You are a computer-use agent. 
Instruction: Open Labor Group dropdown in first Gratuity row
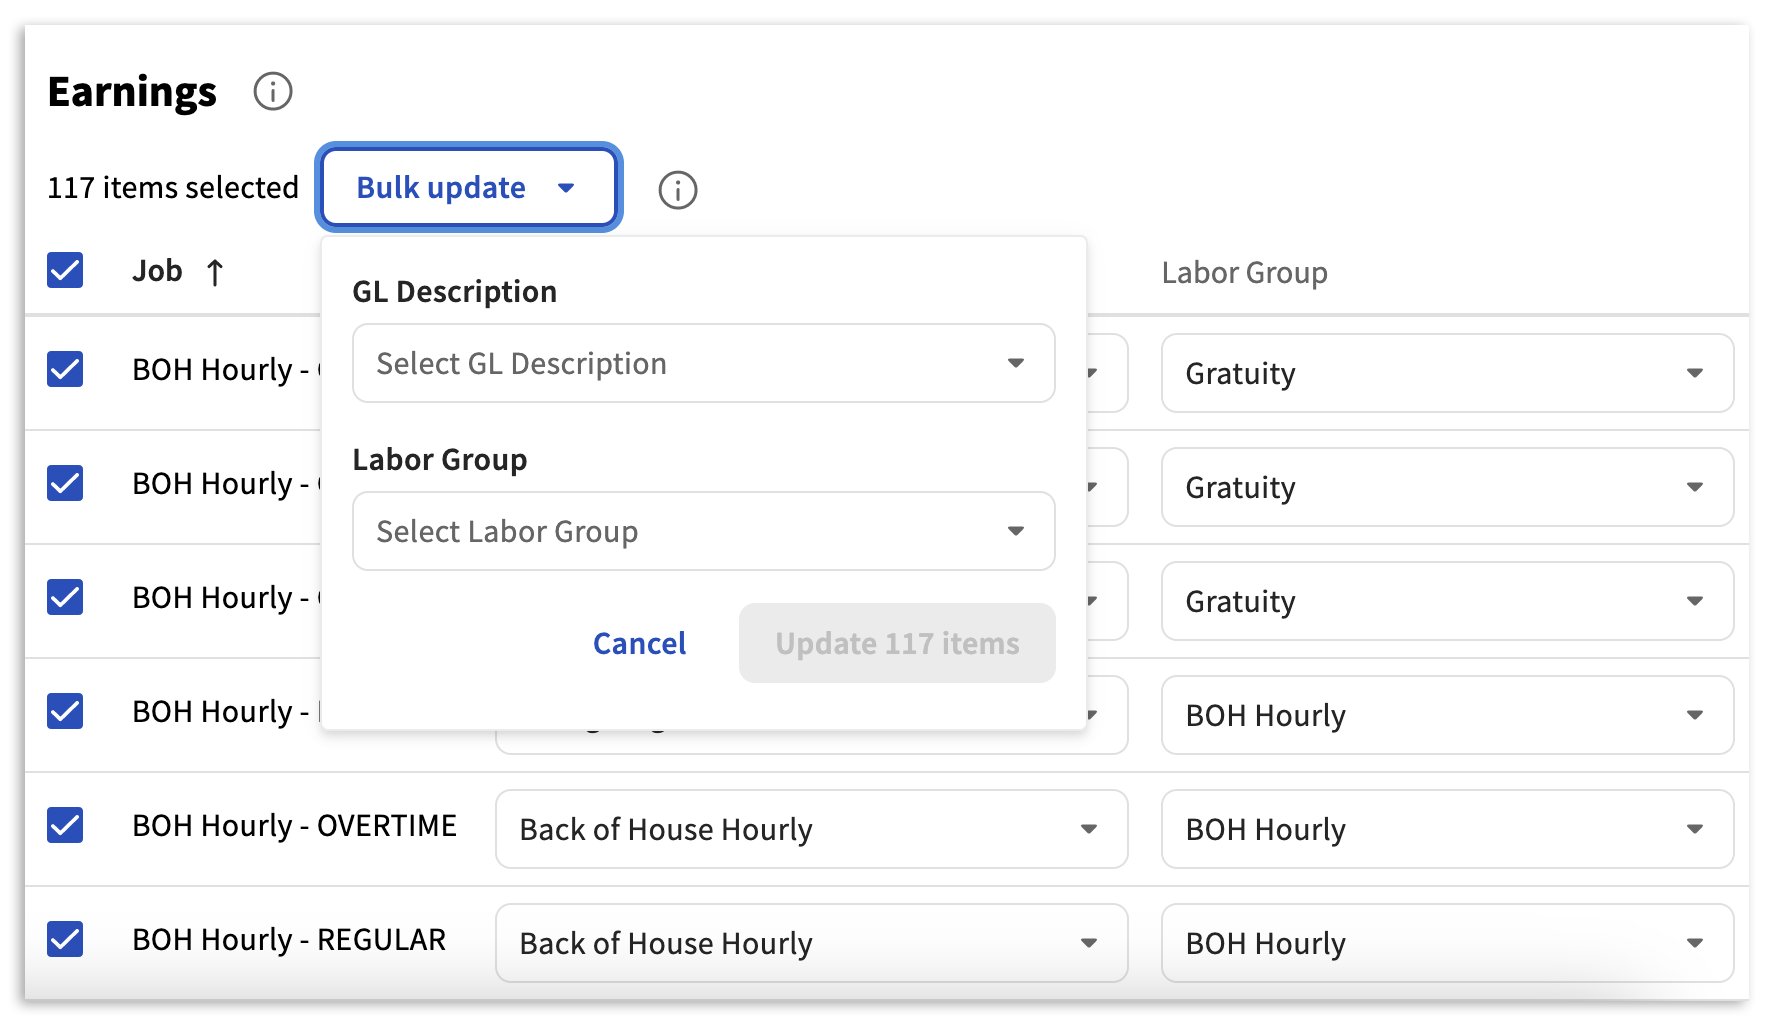coord(1446,374)
